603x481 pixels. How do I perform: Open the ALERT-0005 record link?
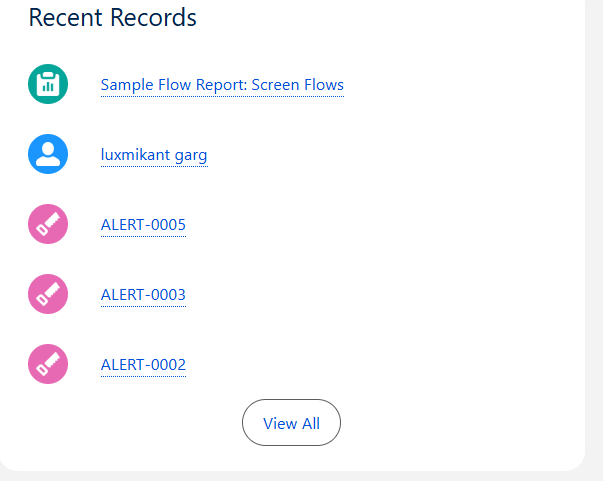click(x=143, y=225)
